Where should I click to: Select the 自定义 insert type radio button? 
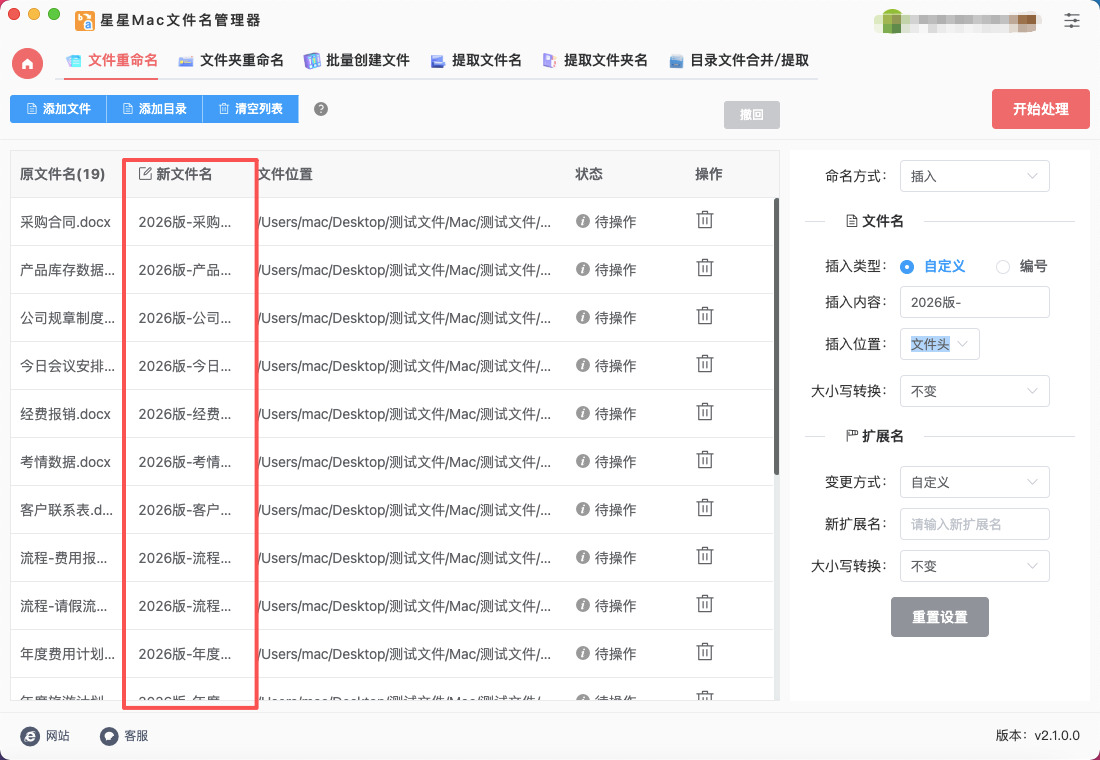tap(907, 267)
